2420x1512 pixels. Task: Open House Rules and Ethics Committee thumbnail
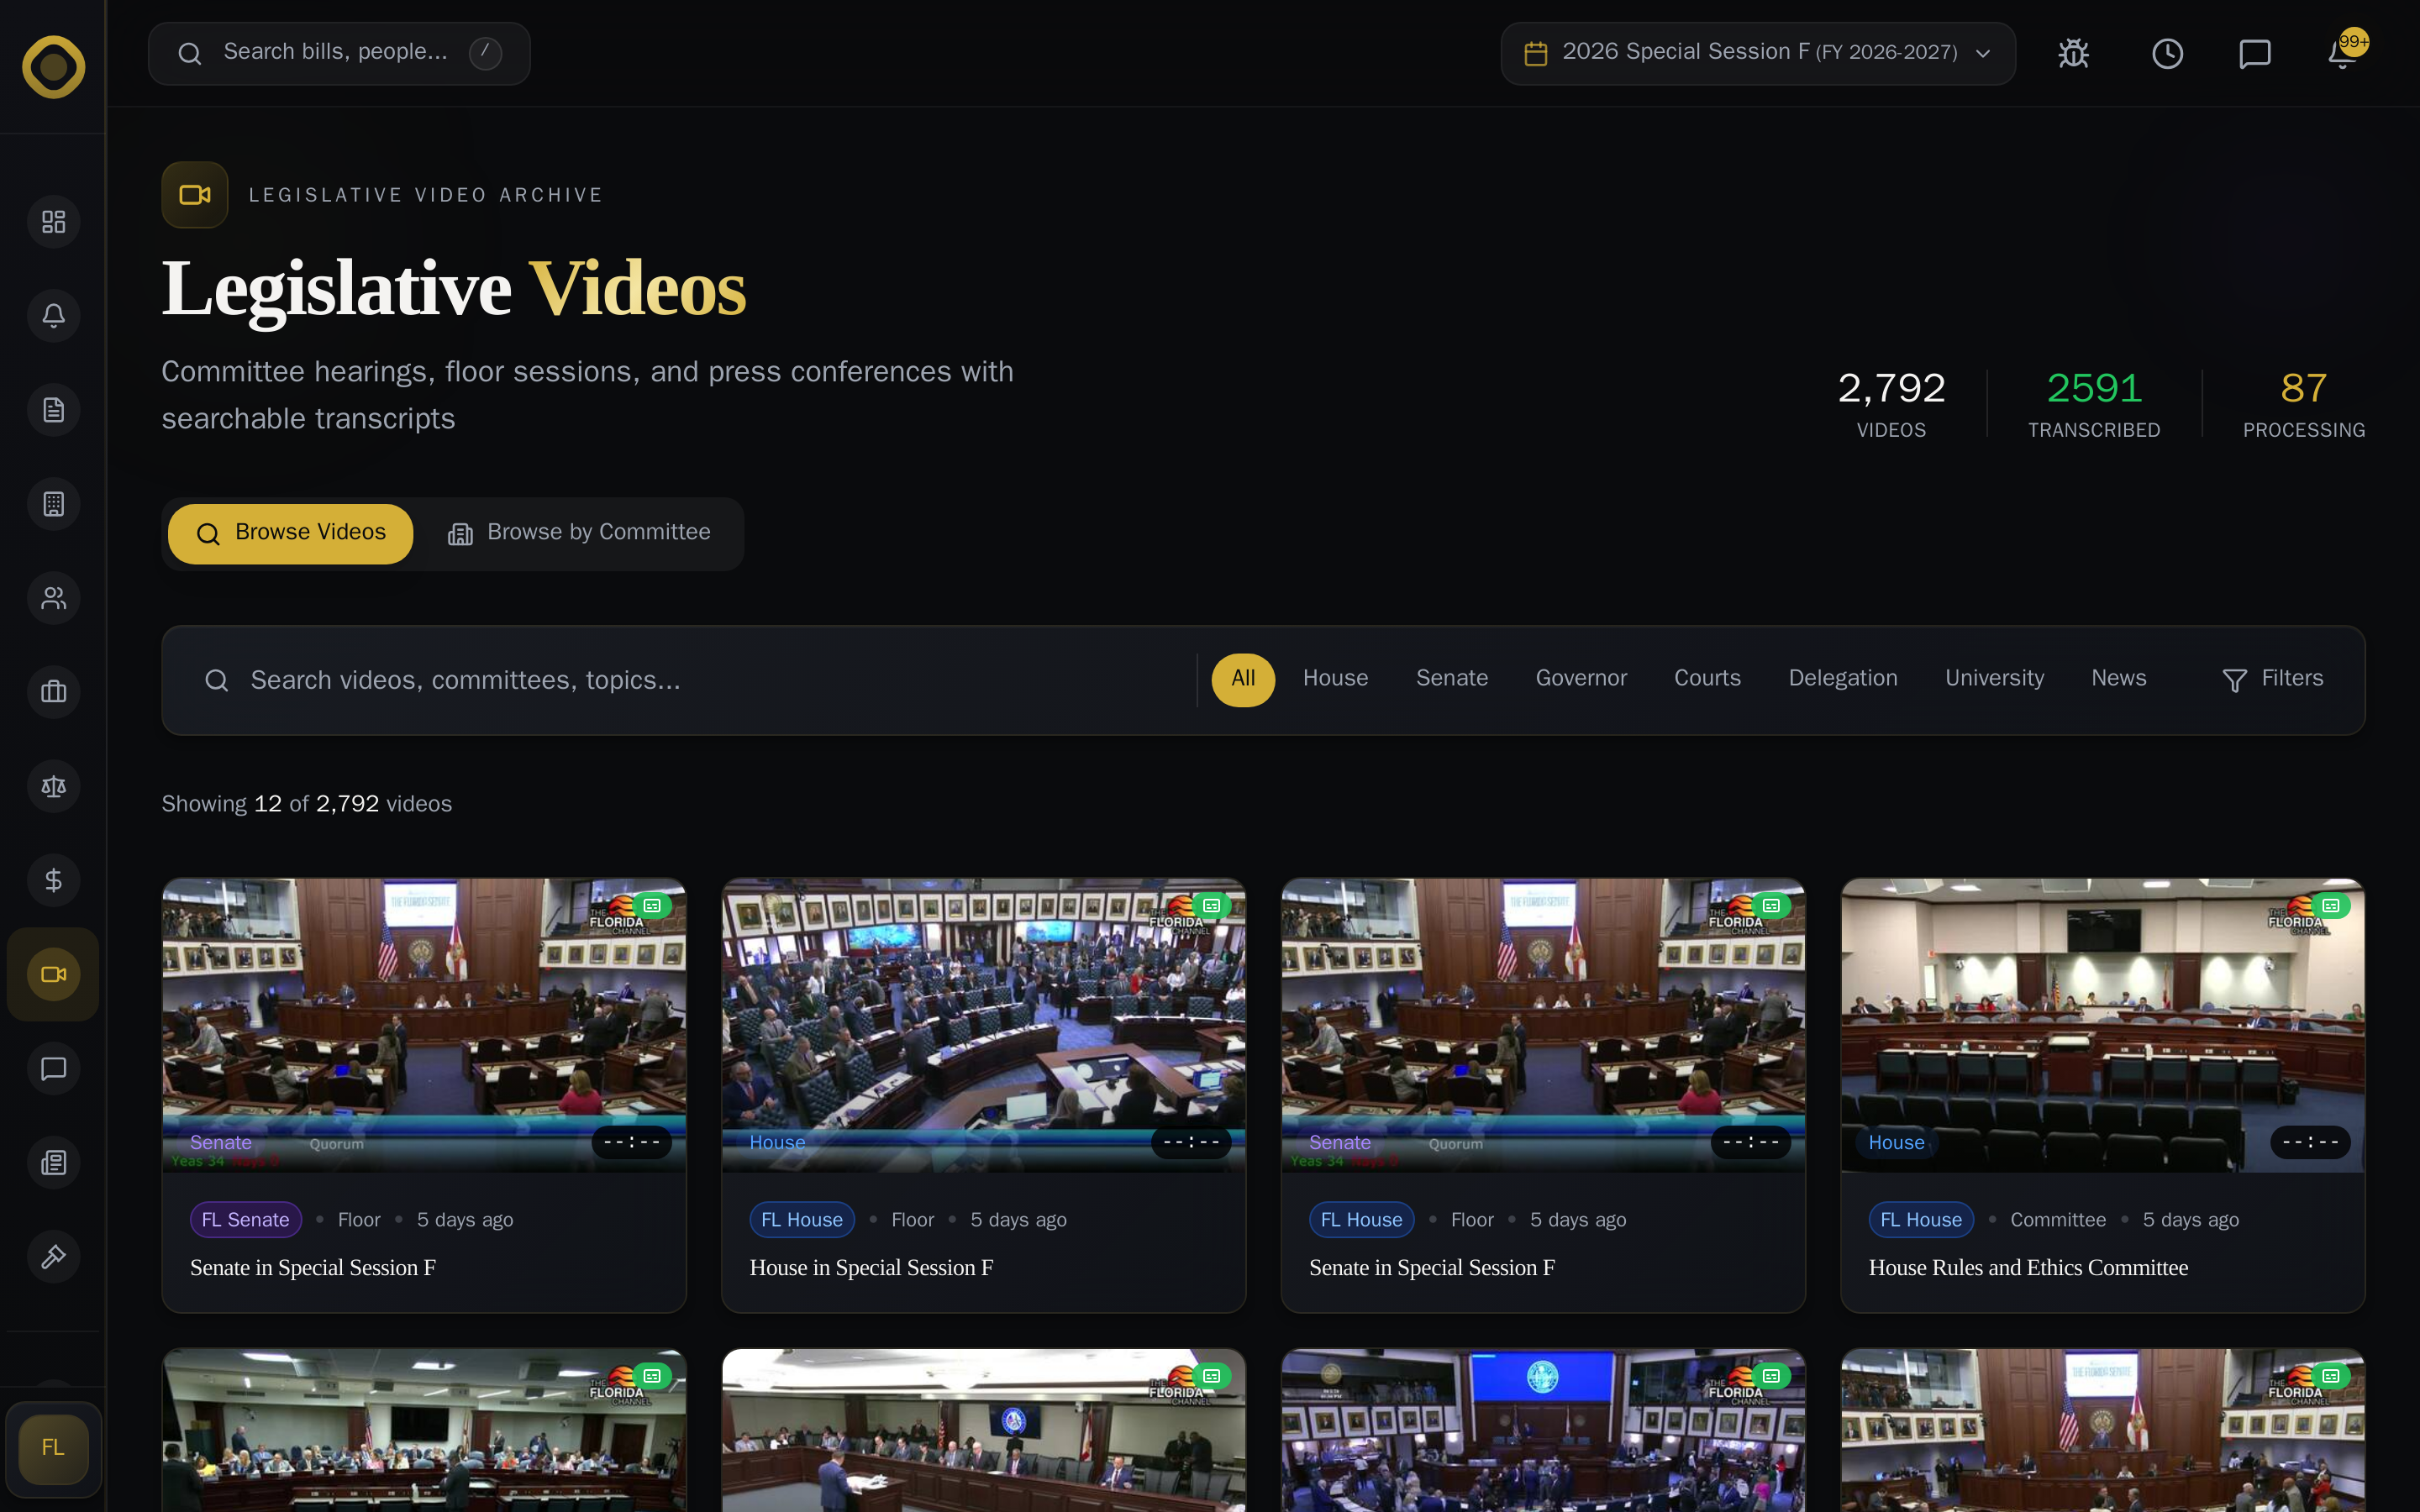pyautogui.click(x=2102, y=1025)
